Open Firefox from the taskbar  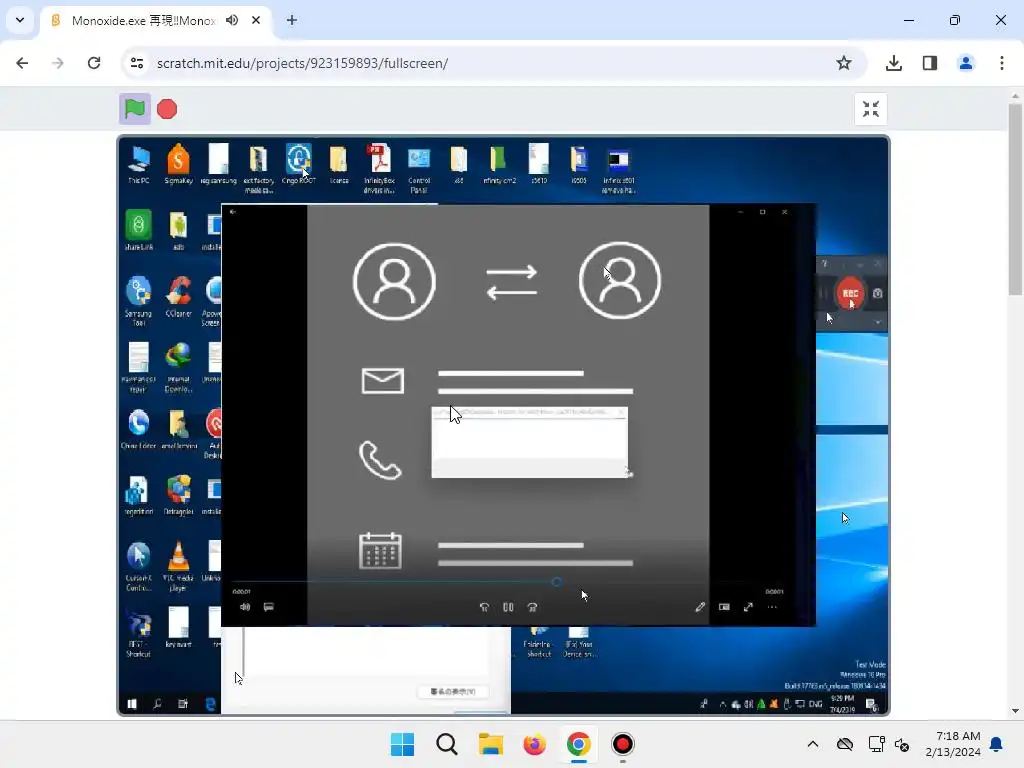535,744
